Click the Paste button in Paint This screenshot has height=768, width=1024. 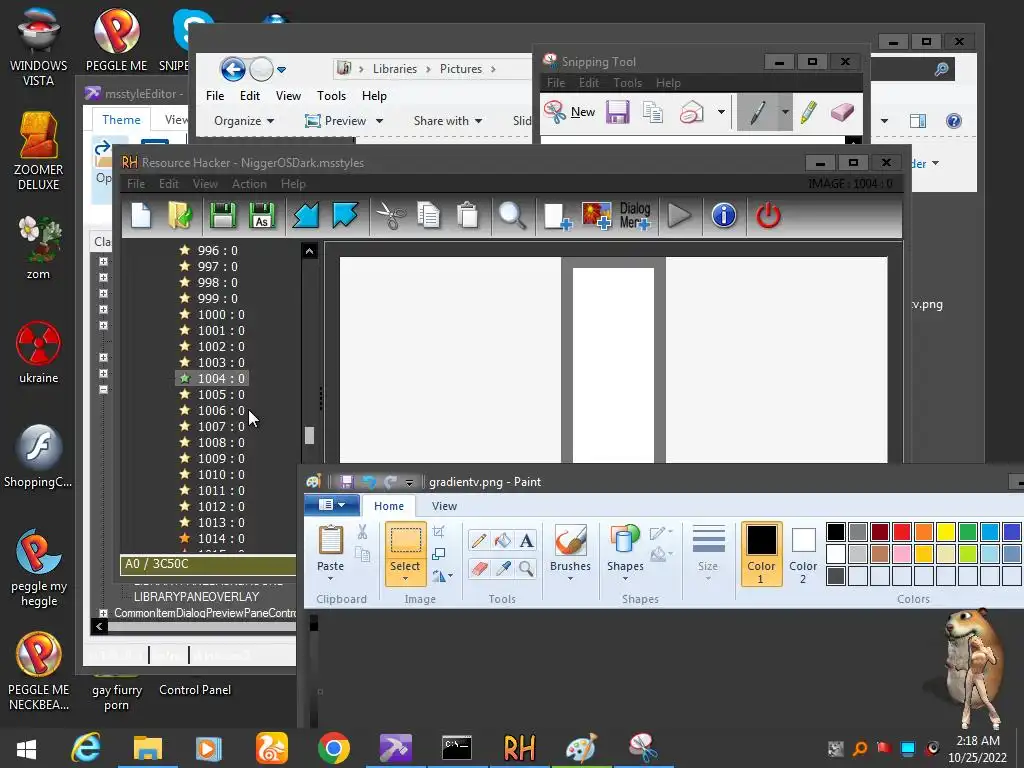330,549
